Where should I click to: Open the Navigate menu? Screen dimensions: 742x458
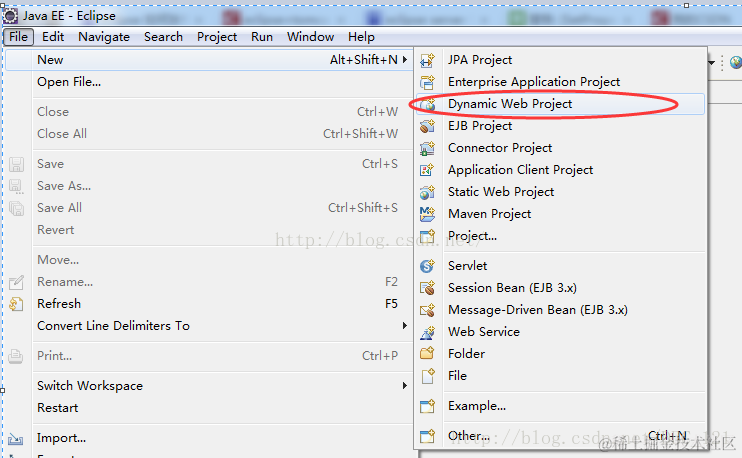tap(104, 37)
